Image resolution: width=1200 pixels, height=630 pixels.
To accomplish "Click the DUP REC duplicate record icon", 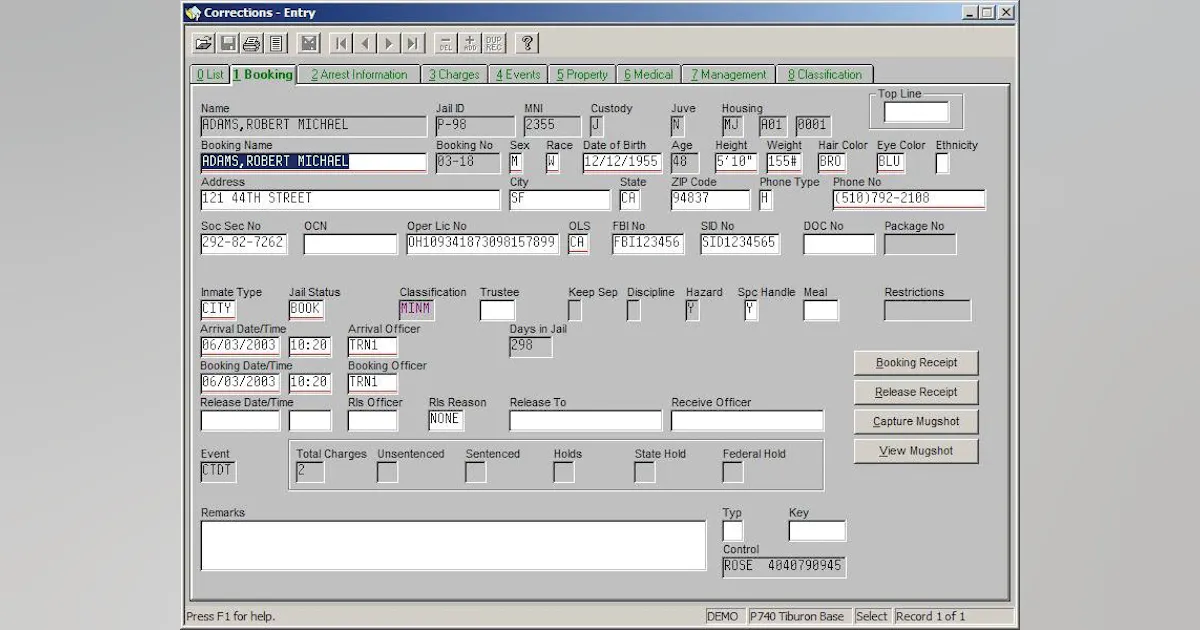I will pos(494,43).
